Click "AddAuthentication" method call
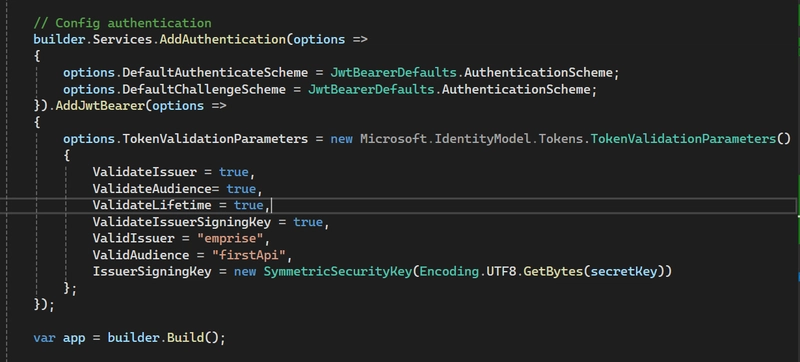The width and height of the screenshot is (800, 362). coord(222,39)
